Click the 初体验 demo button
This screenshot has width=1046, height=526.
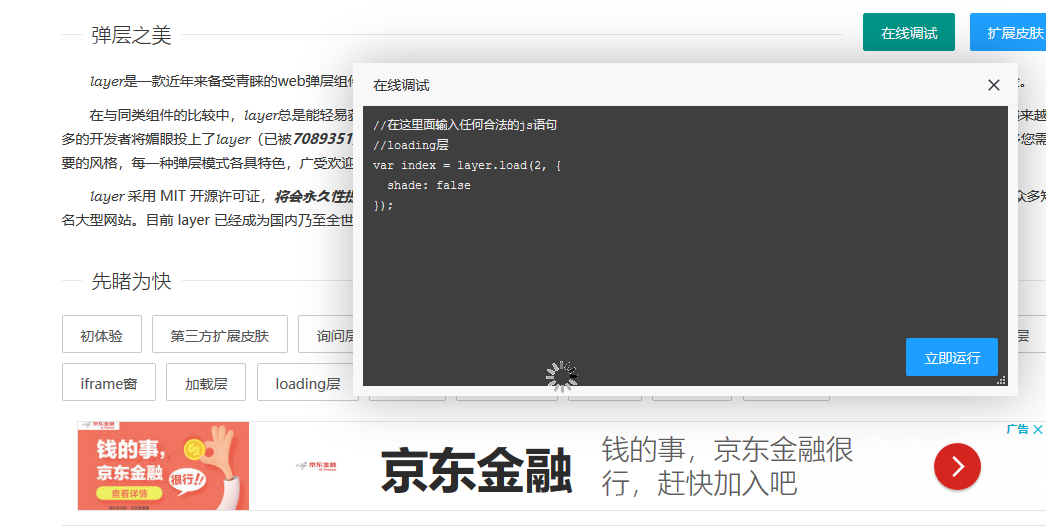pyautogui.click(x=101, y=334)
